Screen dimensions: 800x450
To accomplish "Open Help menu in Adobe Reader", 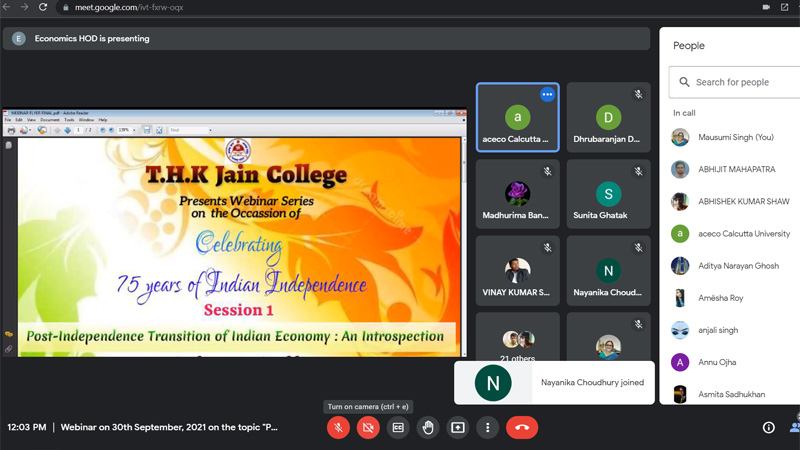I will click(103, 120).
